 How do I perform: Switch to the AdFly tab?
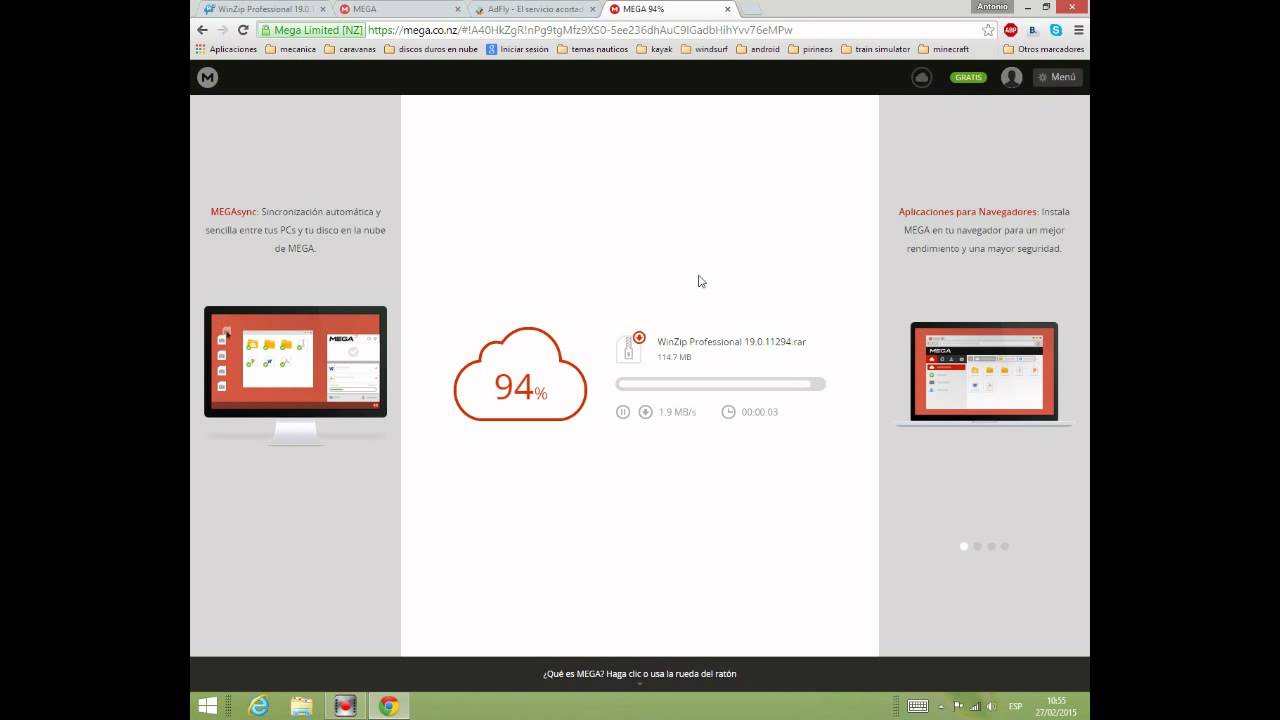tap(533, 9)
